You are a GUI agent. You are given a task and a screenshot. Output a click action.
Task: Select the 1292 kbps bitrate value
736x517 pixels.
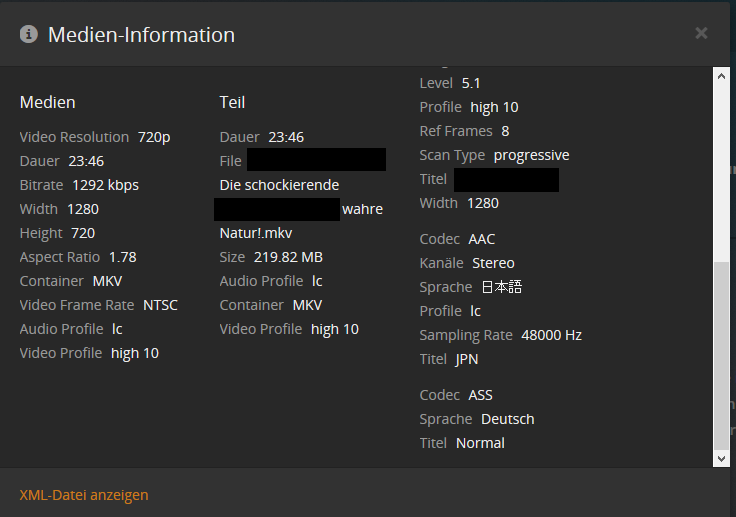click(x=105, y=185)
